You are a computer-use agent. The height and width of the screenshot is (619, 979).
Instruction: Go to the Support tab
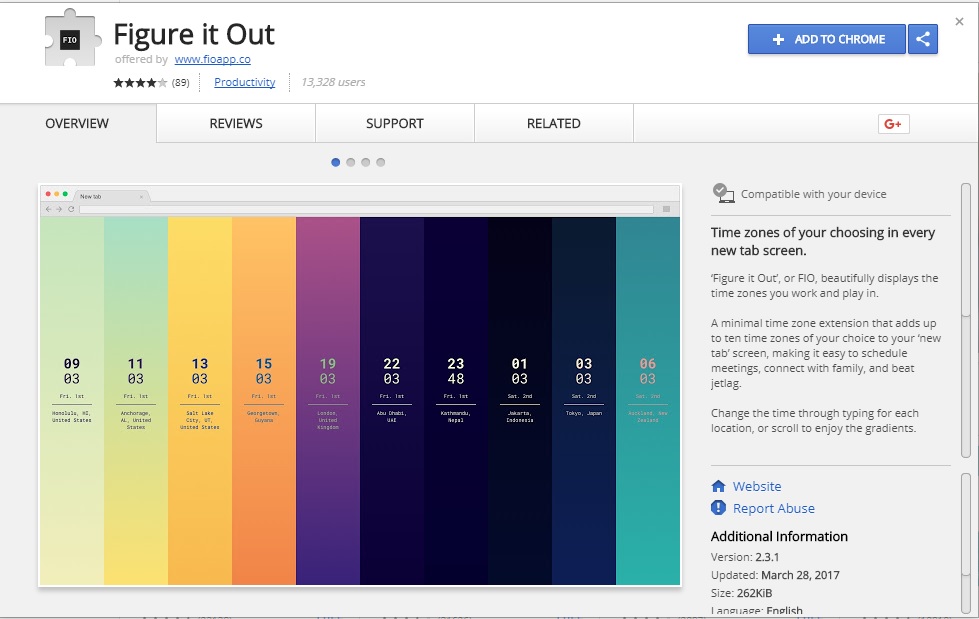tap(395, 124)
